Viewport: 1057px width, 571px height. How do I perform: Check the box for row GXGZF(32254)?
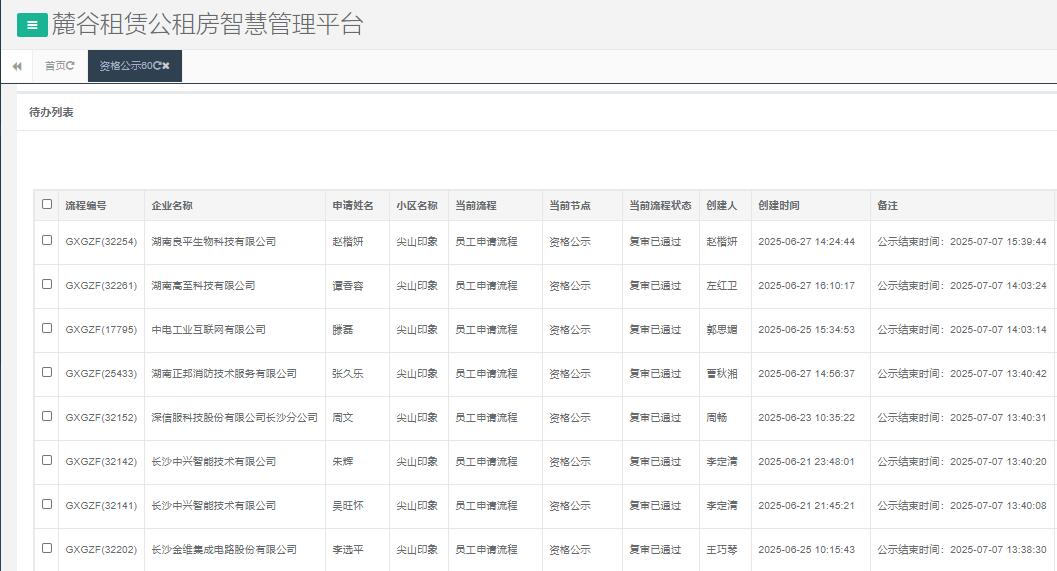click(47, 240)
